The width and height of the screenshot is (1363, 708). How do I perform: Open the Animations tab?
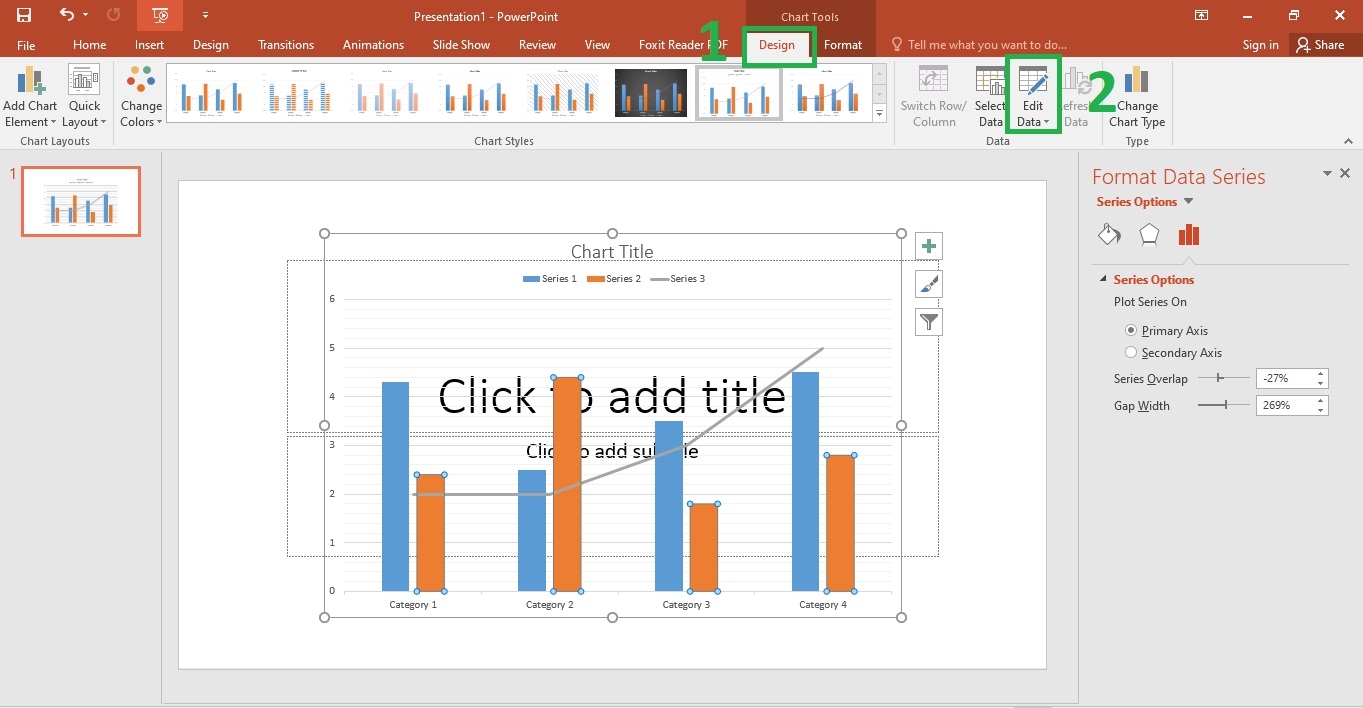[x=374, y=45]
